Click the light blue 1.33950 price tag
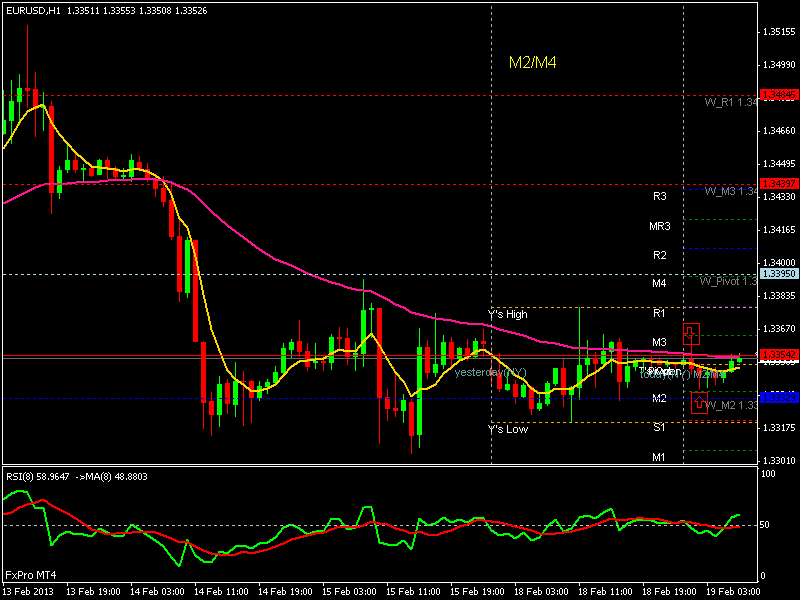This screenshot has height=600, width=800. pos(779,274)
